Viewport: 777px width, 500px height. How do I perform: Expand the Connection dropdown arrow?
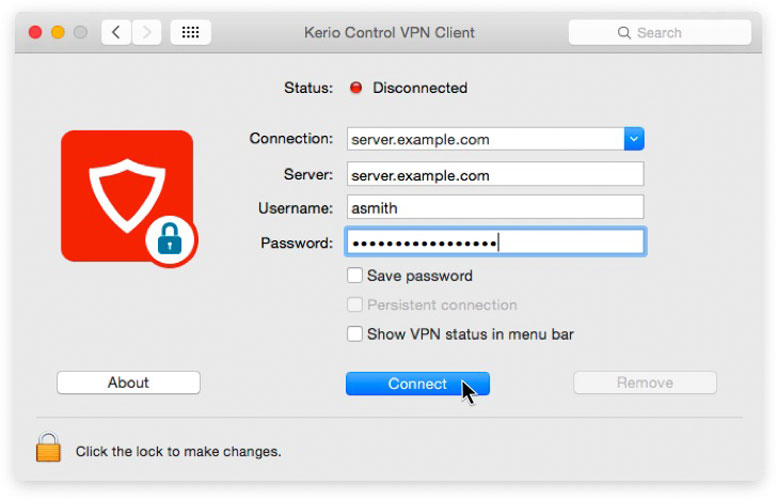[634, 139]
